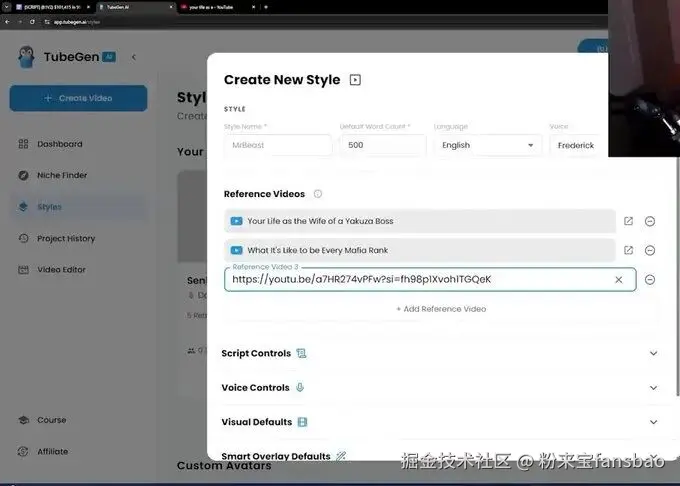Collapse the sidebar with the chevron arrow

(x=134, y=57)
